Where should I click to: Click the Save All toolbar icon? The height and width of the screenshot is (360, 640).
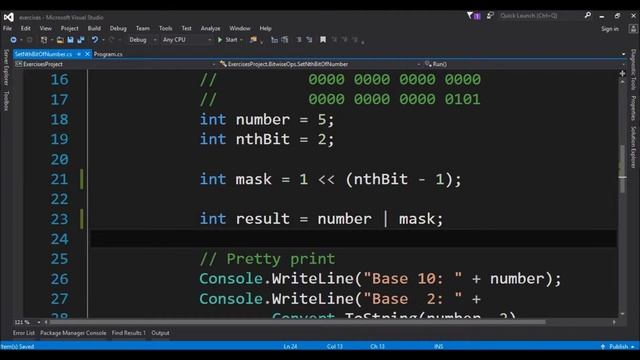point(80,40)
